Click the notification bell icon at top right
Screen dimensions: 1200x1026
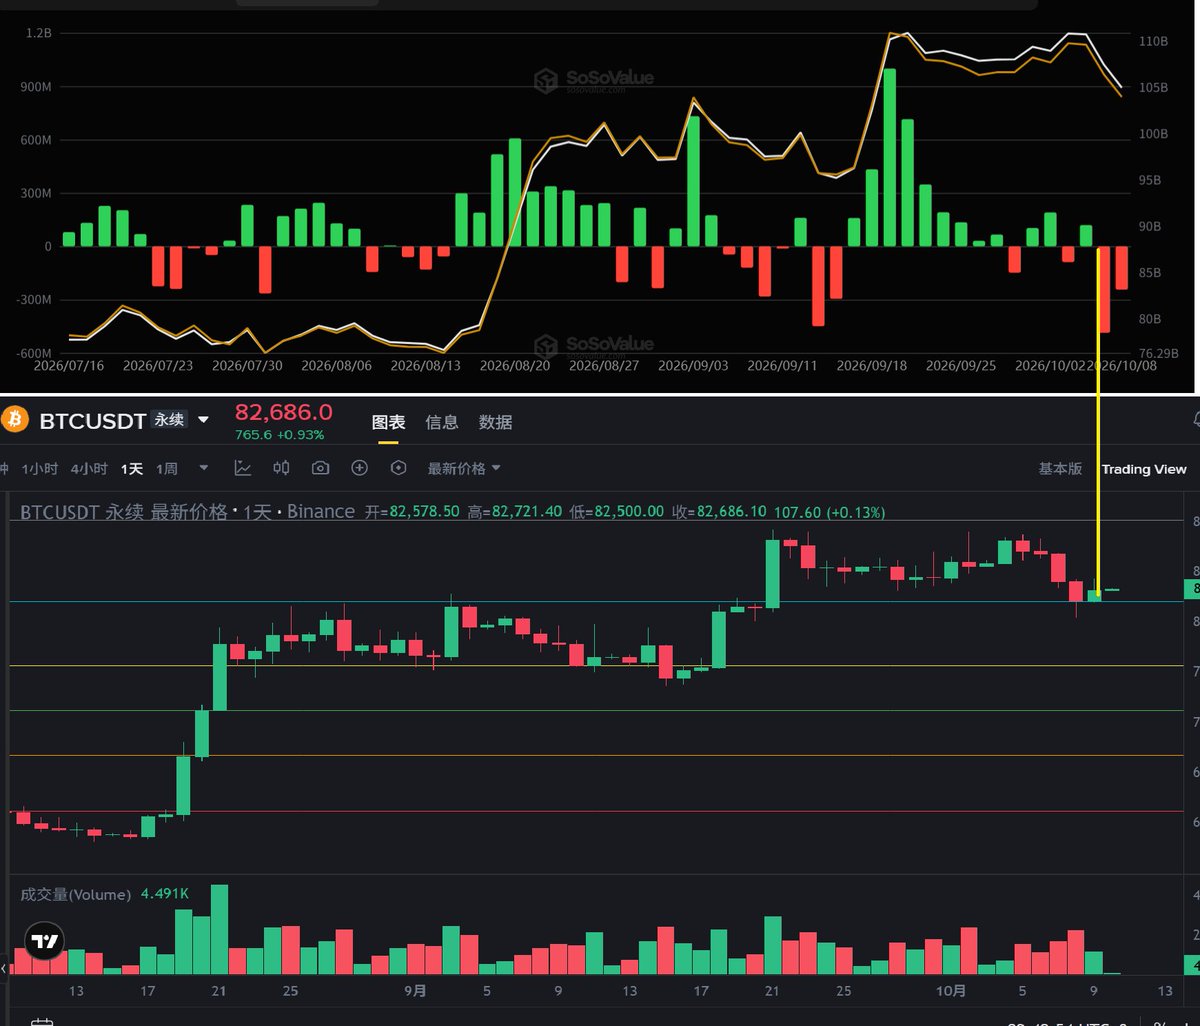point(1196,418)
